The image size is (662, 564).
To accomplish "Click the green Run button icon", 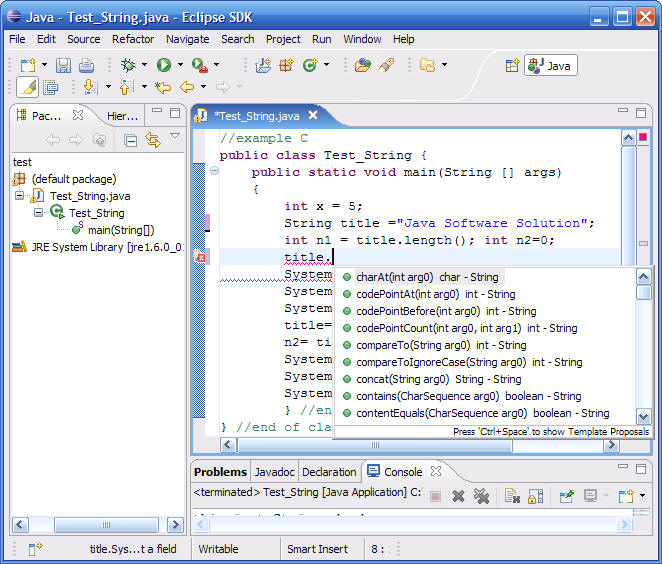I will click(x=163, y=65).
